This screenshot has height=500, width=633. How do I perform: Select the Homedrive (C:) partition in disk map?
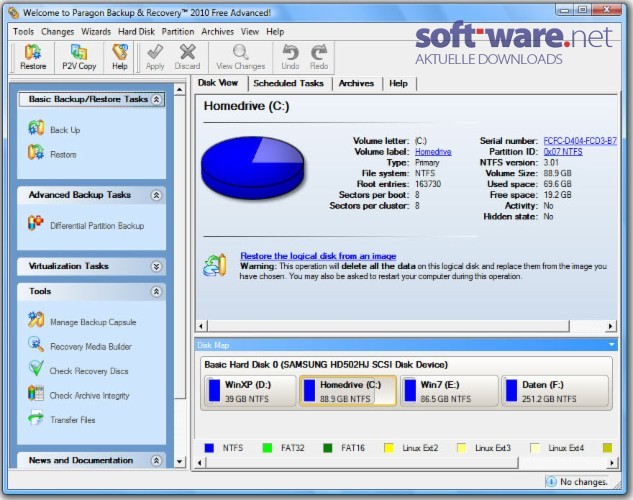click(348, 391)
